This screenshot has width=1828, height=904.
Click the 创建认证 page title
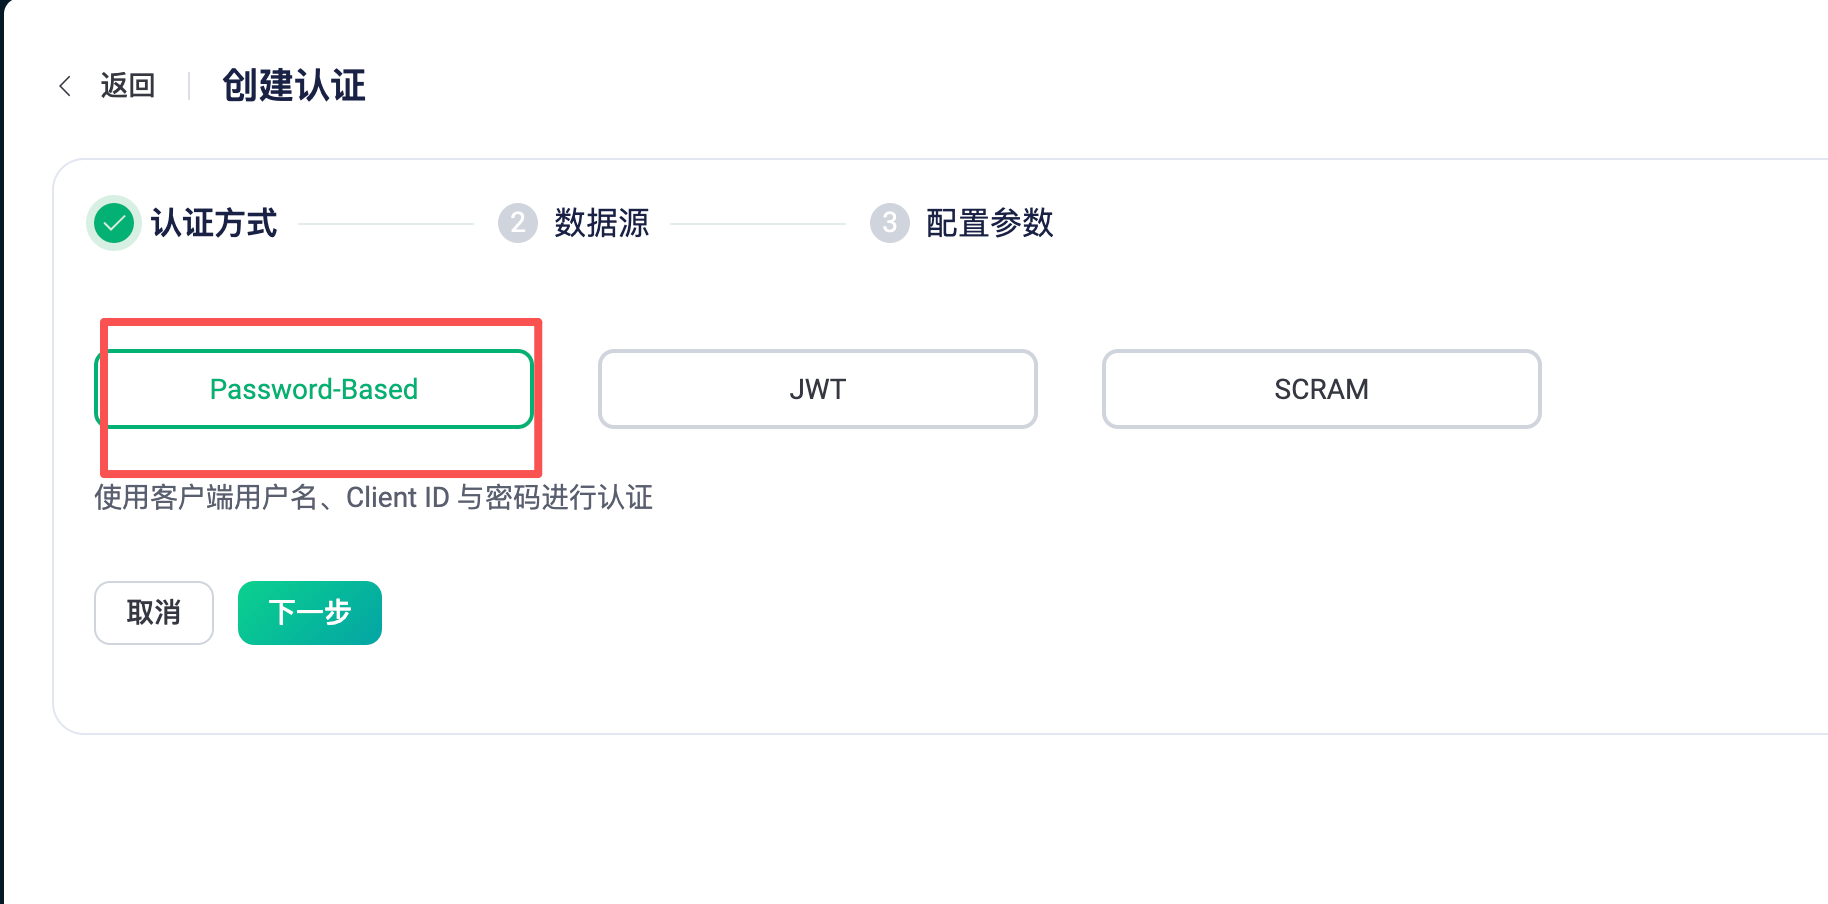point(294,86)
